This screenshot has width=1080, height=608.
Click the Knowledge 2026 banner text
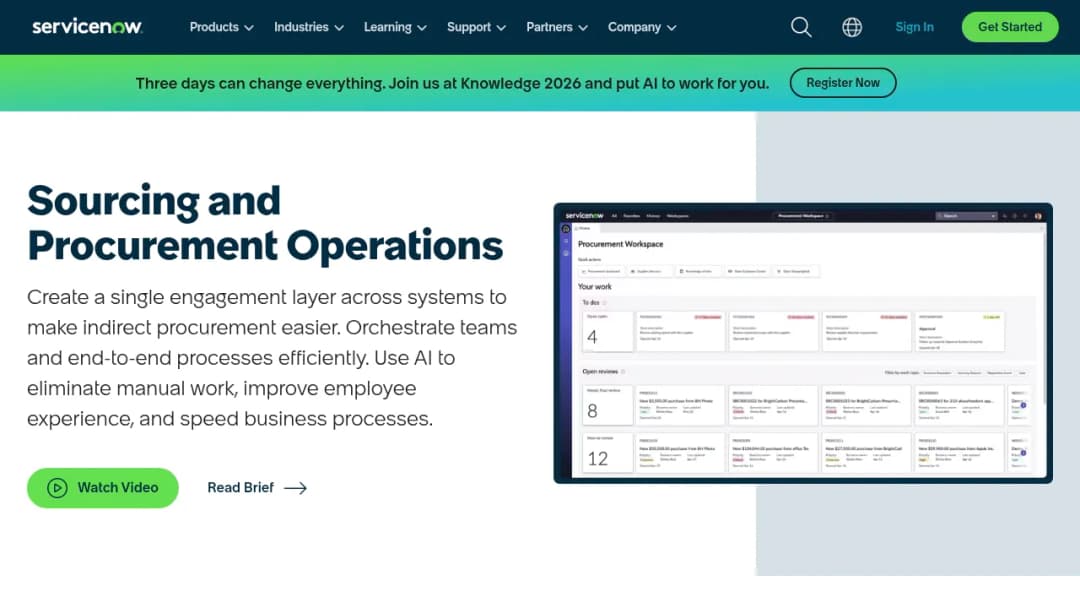point(452,83)
